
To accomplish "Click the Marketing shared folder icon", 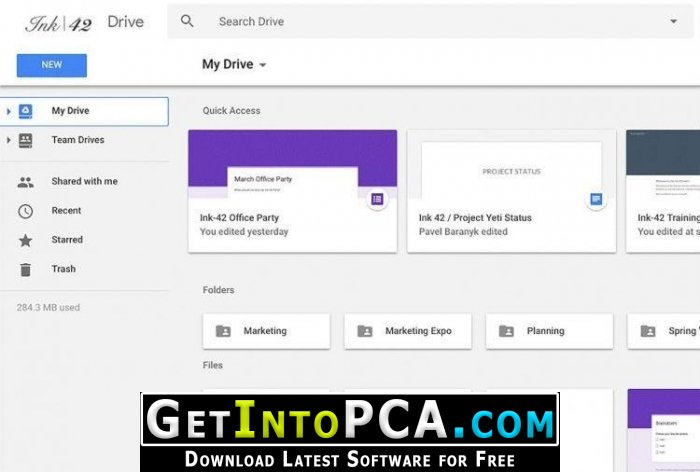I will click(x=223, y=331).
